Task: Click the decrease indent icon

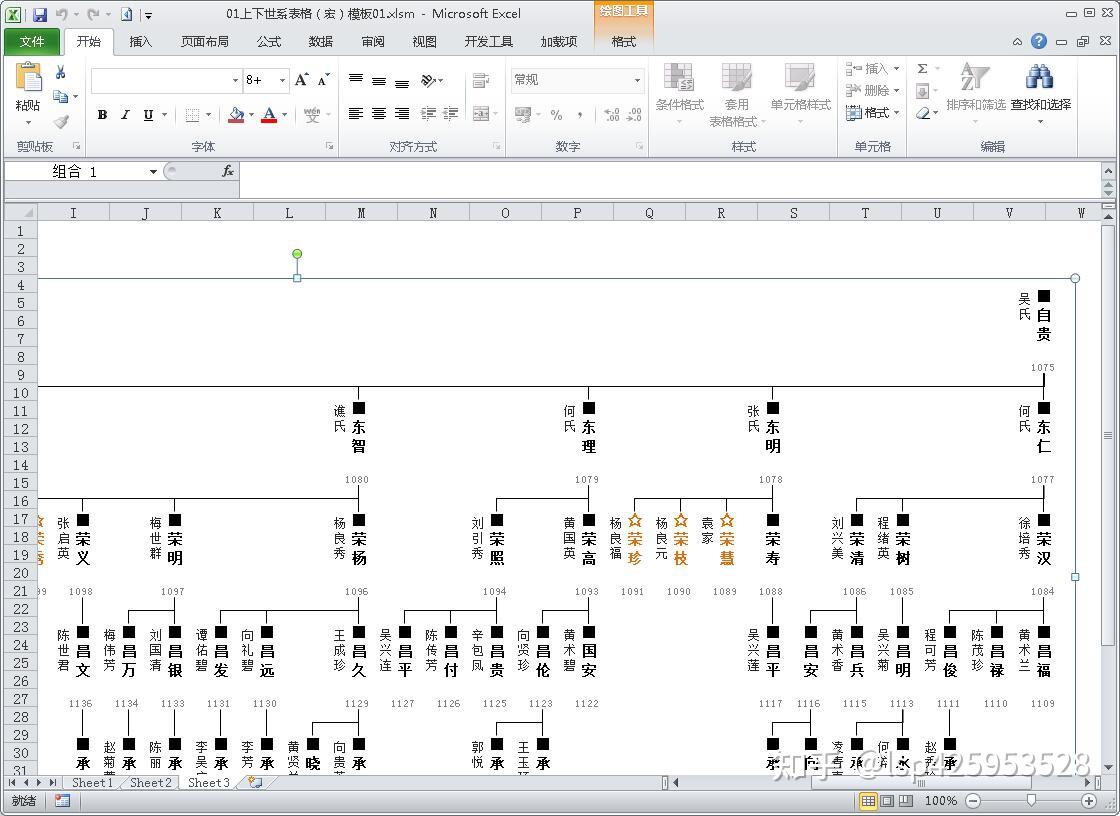Action: 428,114
